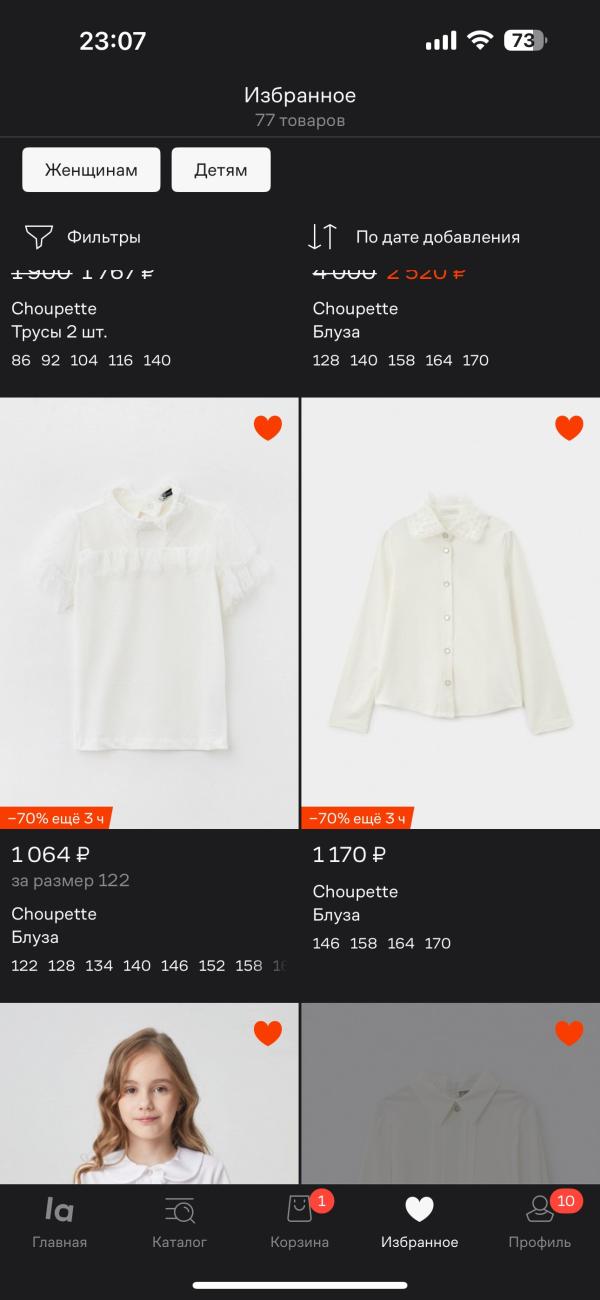Choose size 122 for the ruffled blouse
This screenshot has height=1300, width=600.
pos(24,965)
